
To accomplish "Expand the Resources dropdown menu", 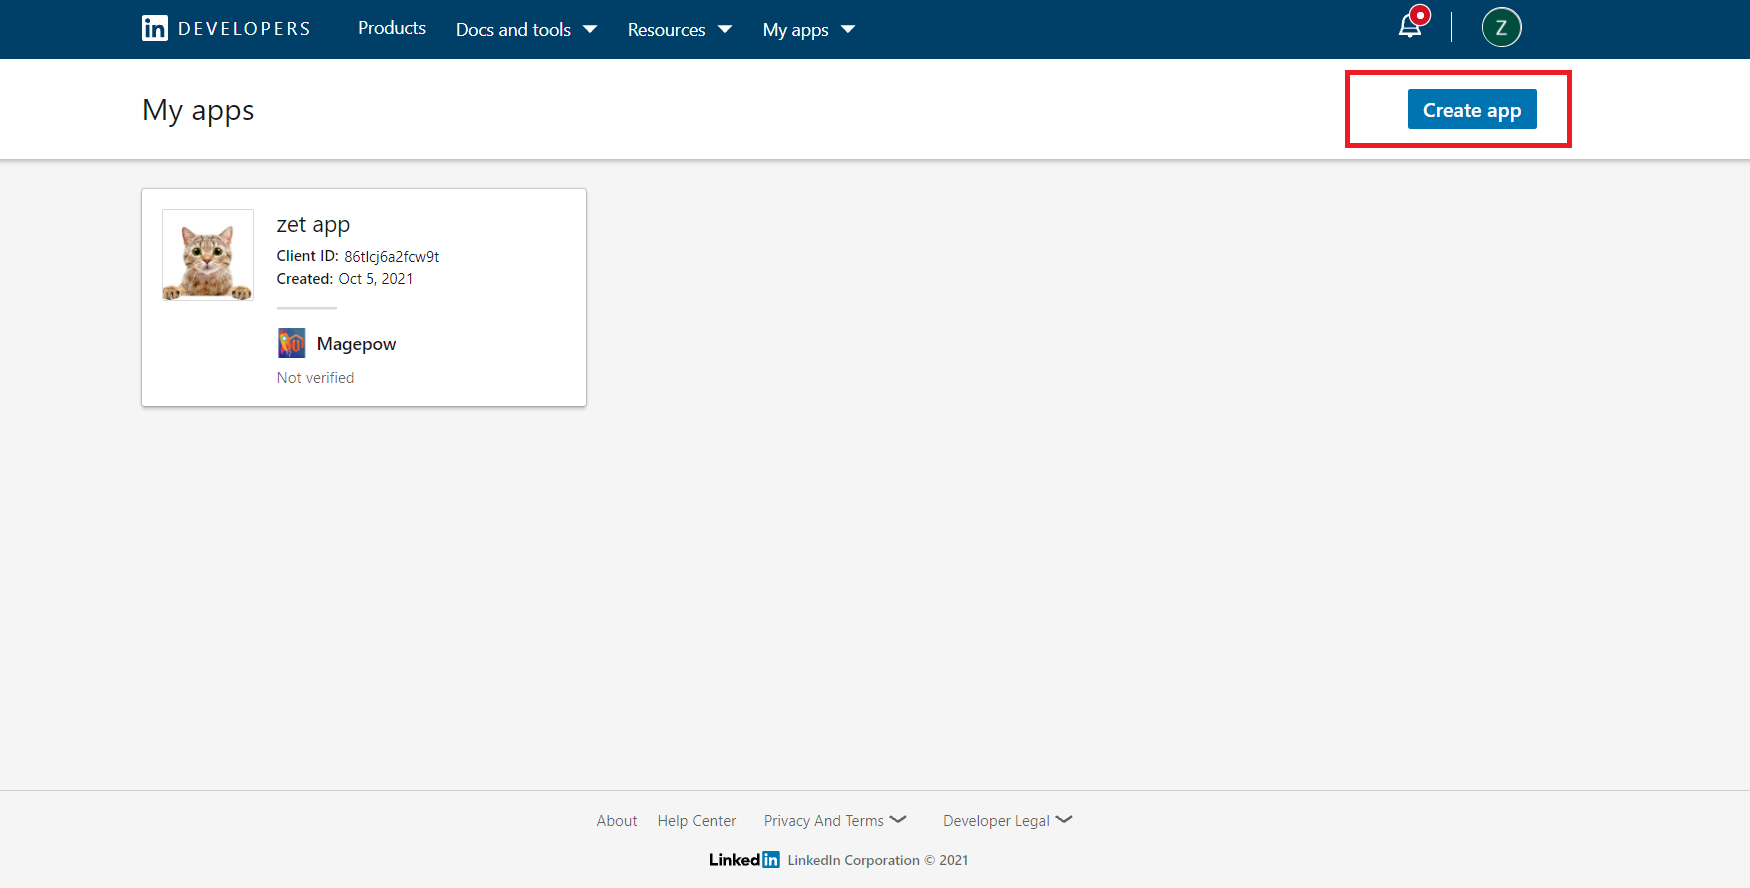I will click(679, 30).
